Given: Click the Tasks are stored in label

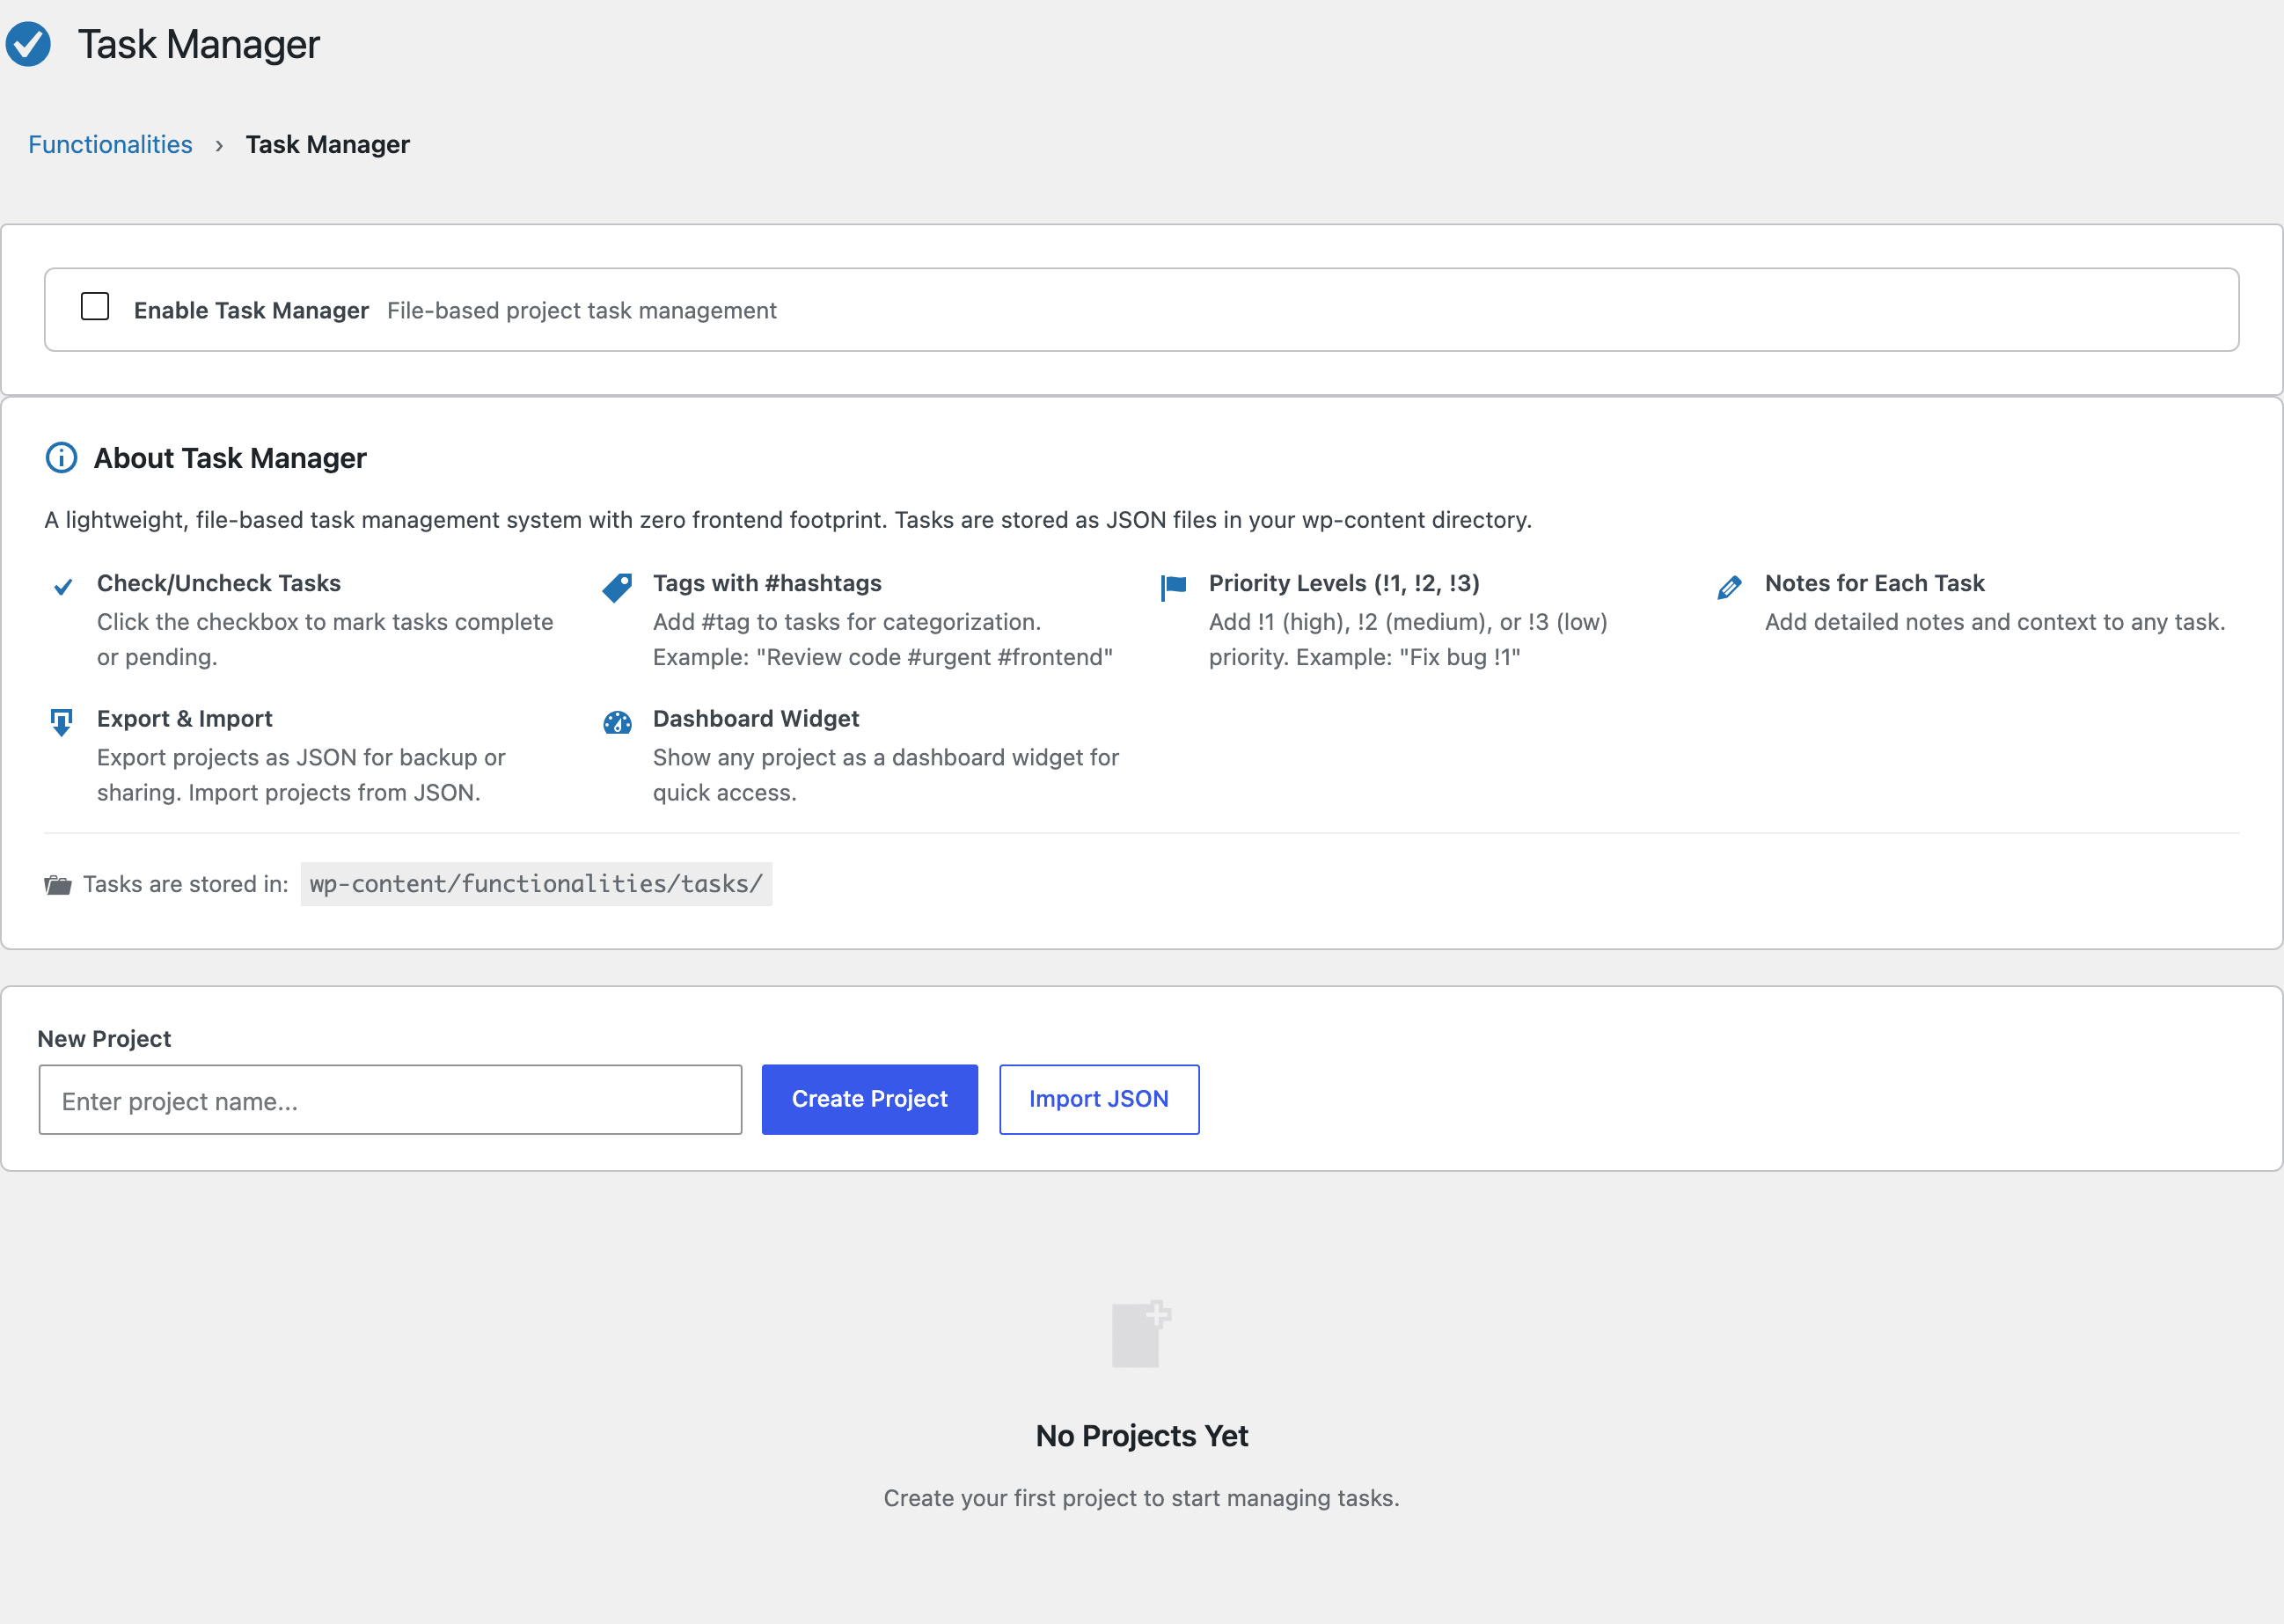Looking at the screenshot, I should coord(186,884).
